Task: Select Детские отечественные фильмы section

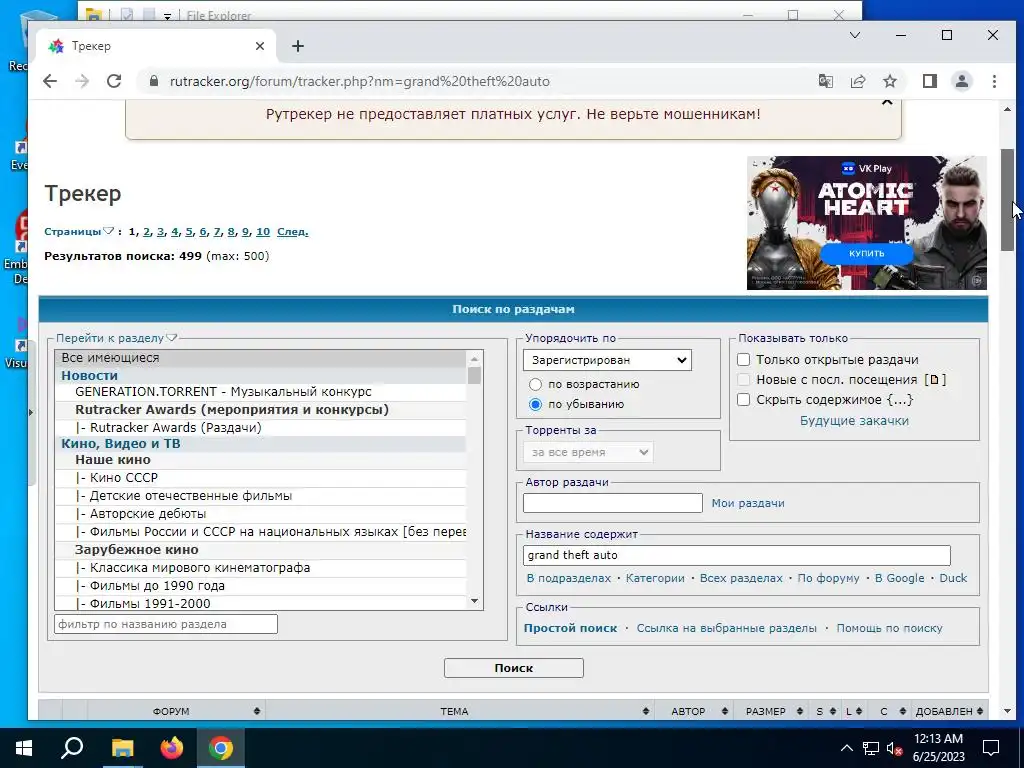Action: pyautogui.click(x=261, y=496)
